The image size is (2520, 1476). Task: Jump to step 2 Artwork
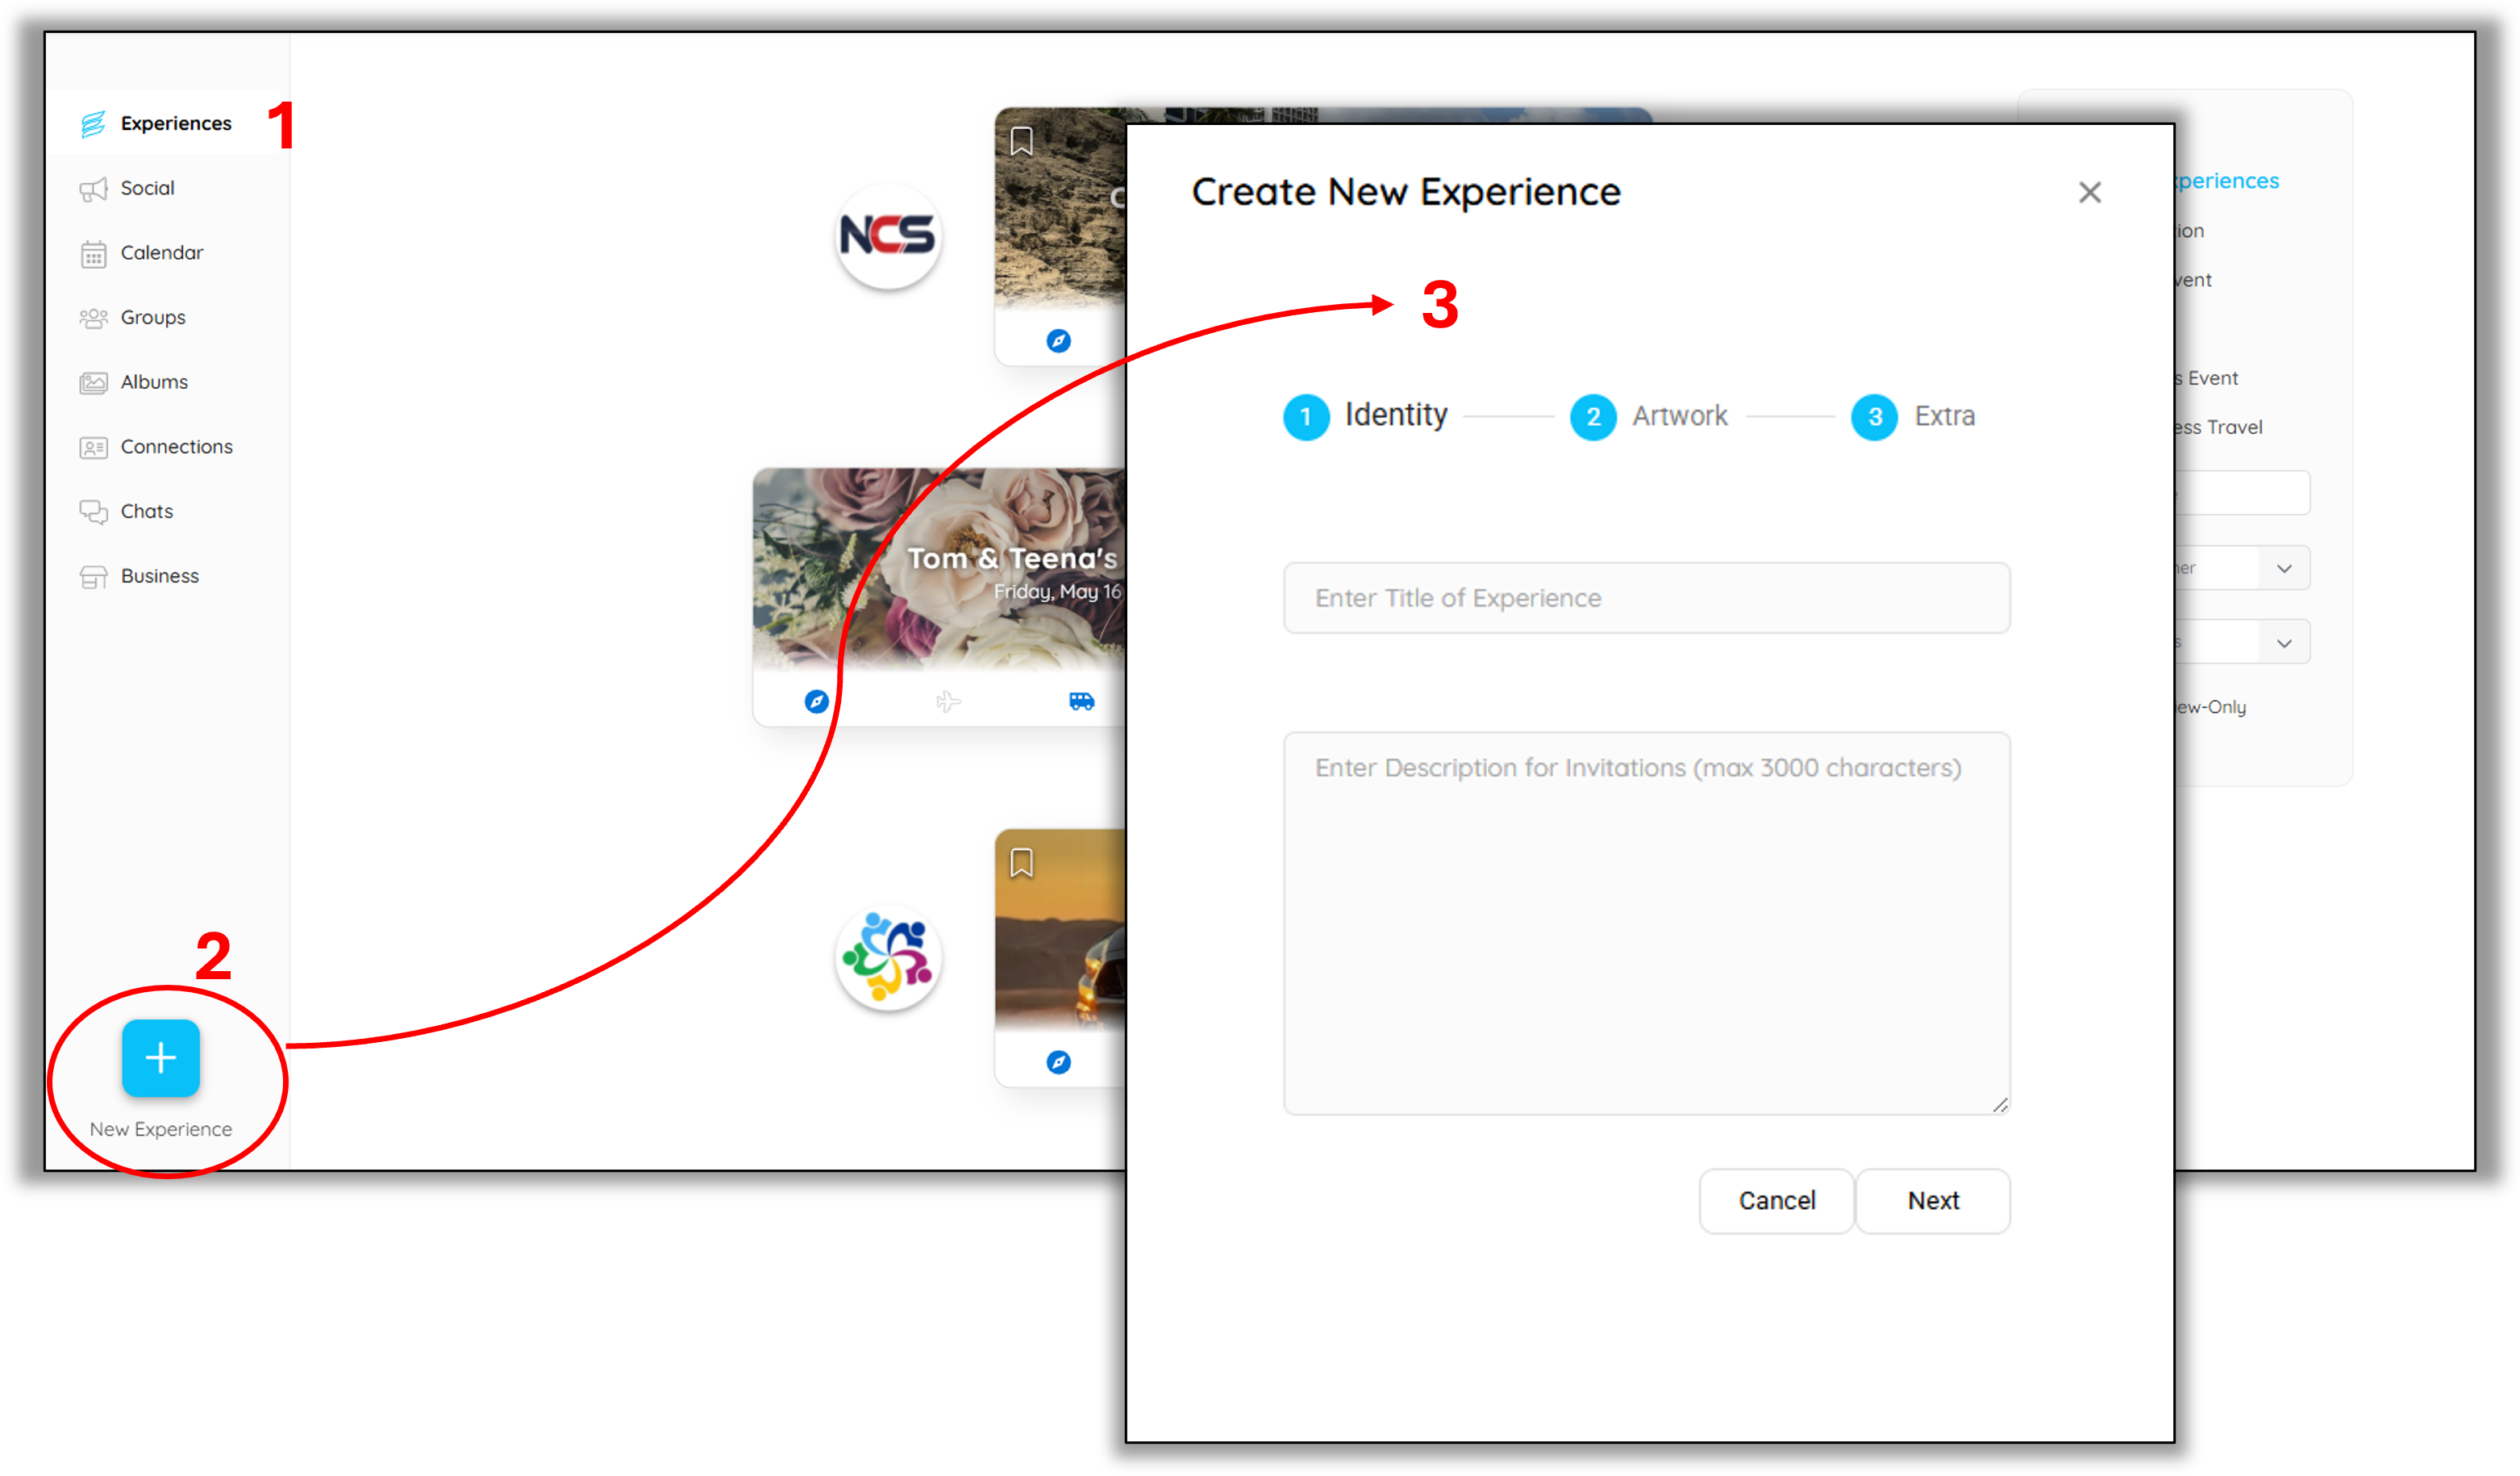1593,416
